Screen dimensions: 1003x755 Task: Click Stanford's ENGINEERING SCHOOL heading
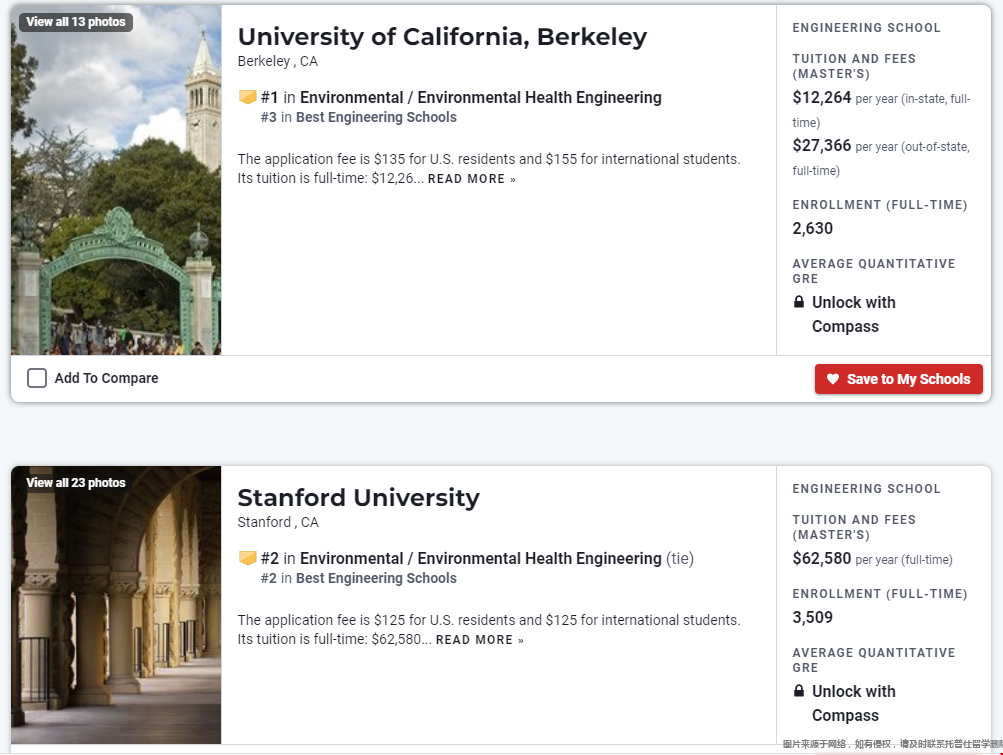pyautogui.click(x=866, y=488)
